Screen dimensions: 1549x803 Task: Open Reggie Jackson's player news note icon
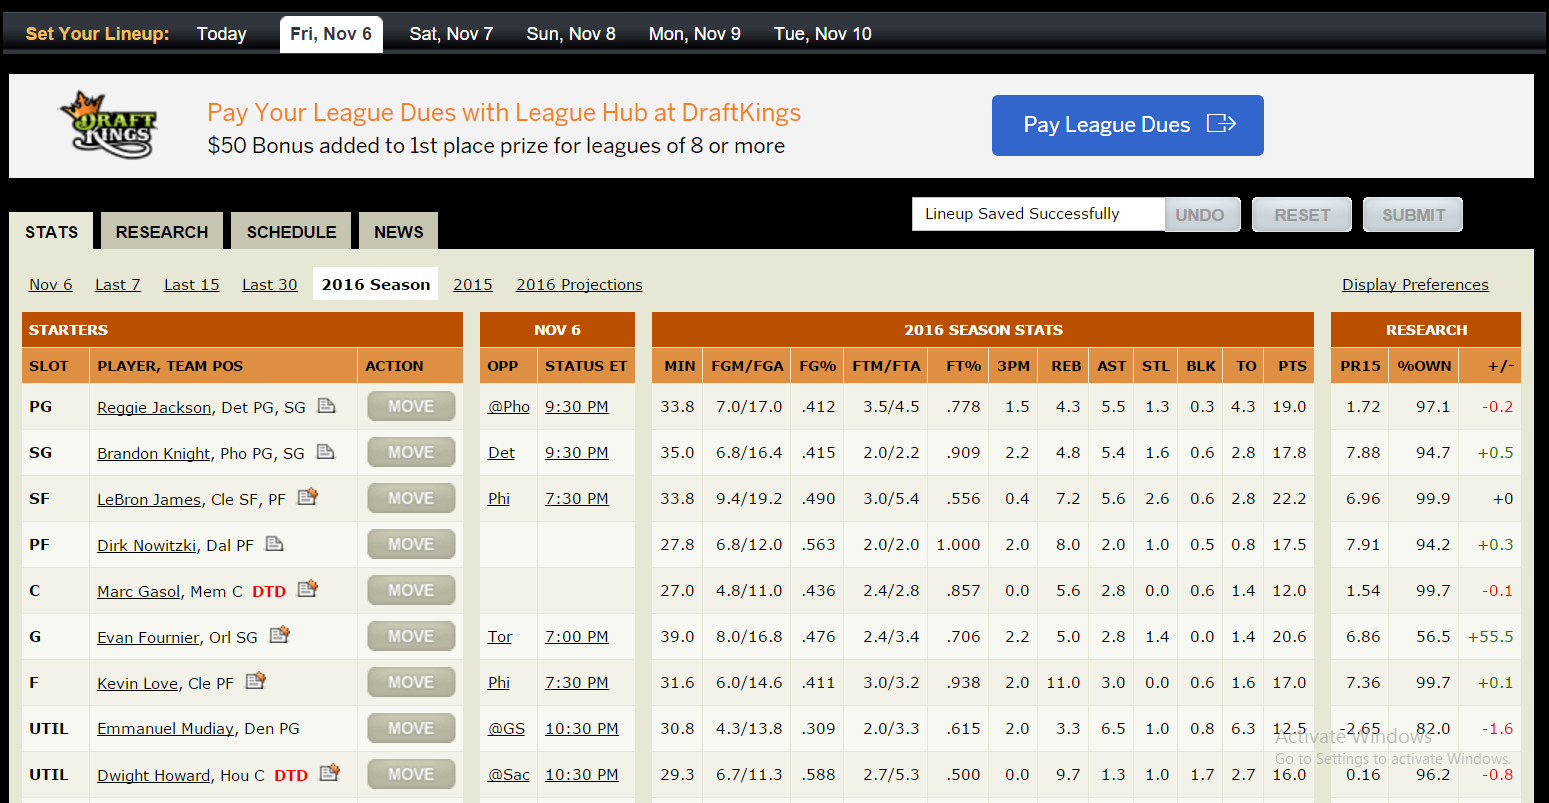(326, 406)
